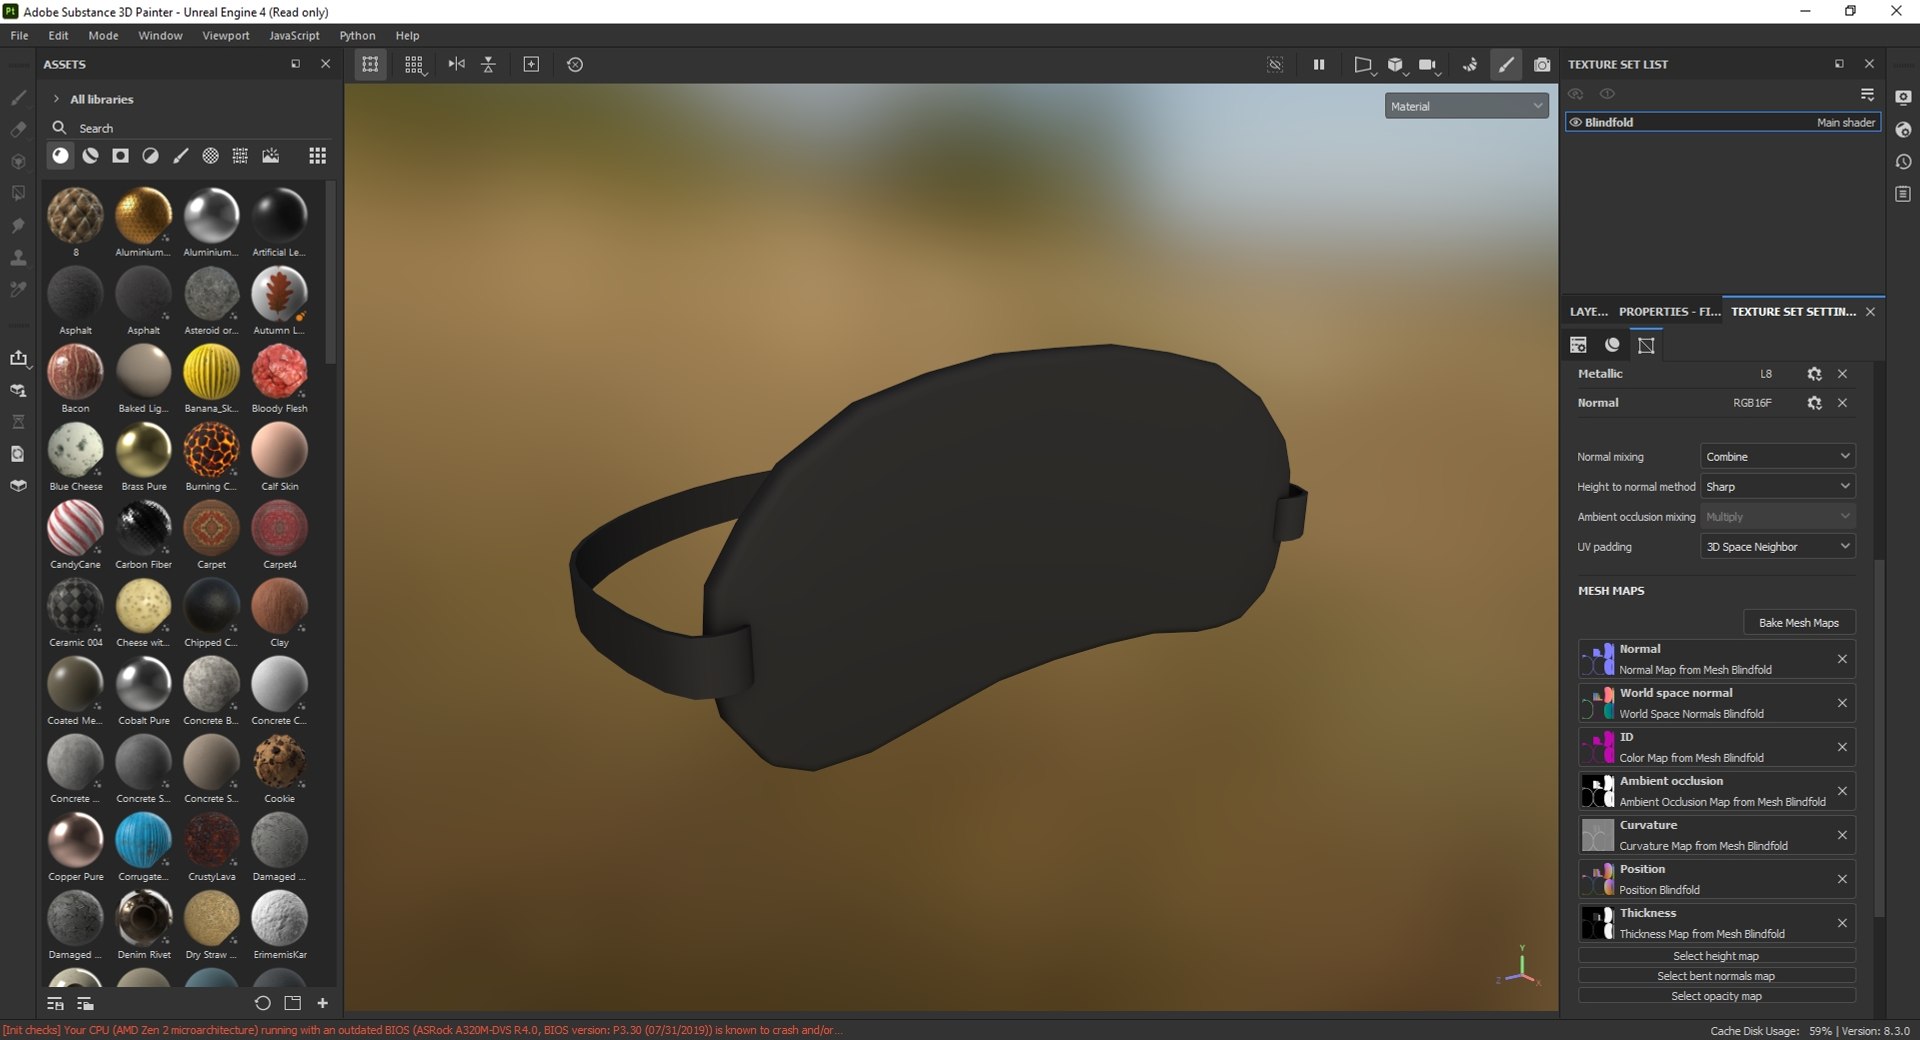Viewport: 1920px width, 1040px height.
Task: Toggle 2x3 grid snapping icon in top toolbar
Action: [x=414, y=65]
